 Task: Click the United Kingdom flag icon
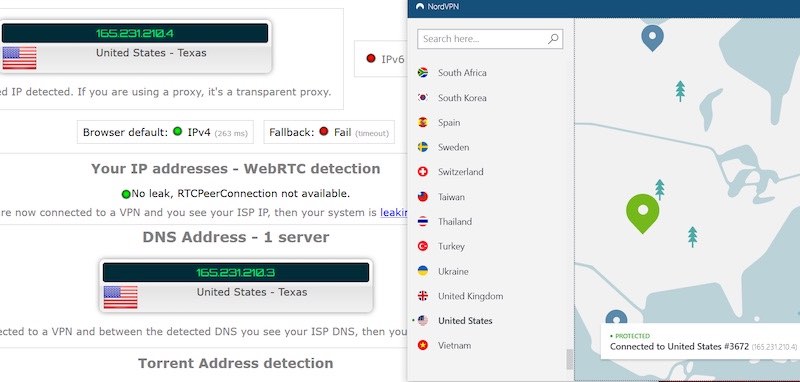click(422, 296)
